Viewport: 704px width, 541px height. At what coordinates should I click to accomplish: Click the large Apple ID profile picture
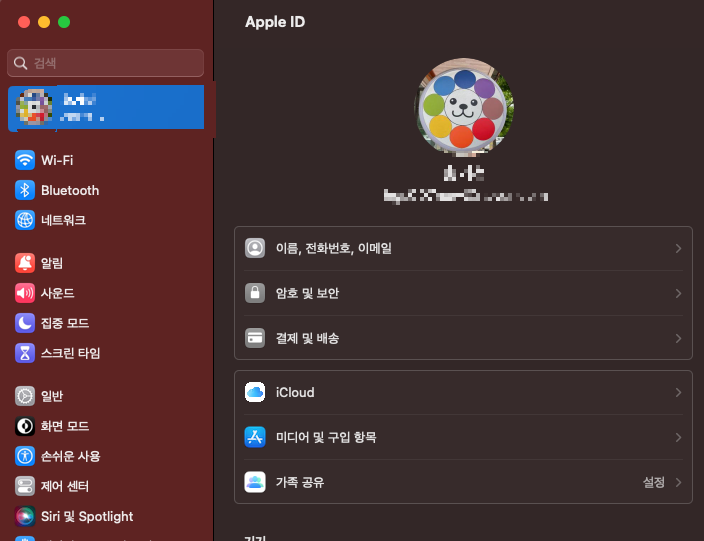click(x=464, y=107)
